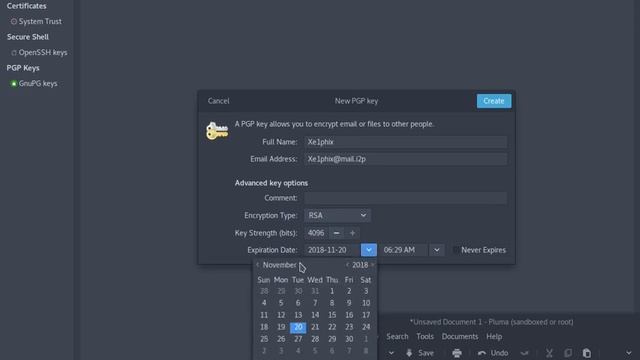Click the Save button in Pluma toolbar
The width and height of the screenshot is (640, 360).
[420, 353]
